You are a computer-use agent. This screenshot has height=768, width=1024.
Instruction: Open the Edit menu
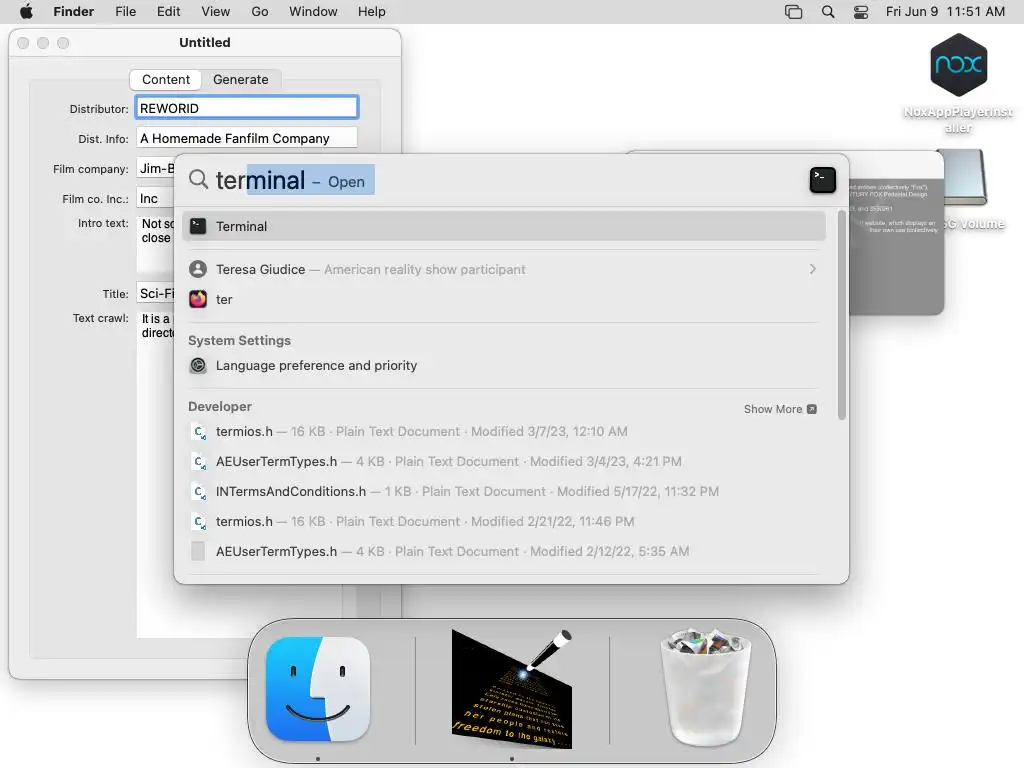(168, 12)
